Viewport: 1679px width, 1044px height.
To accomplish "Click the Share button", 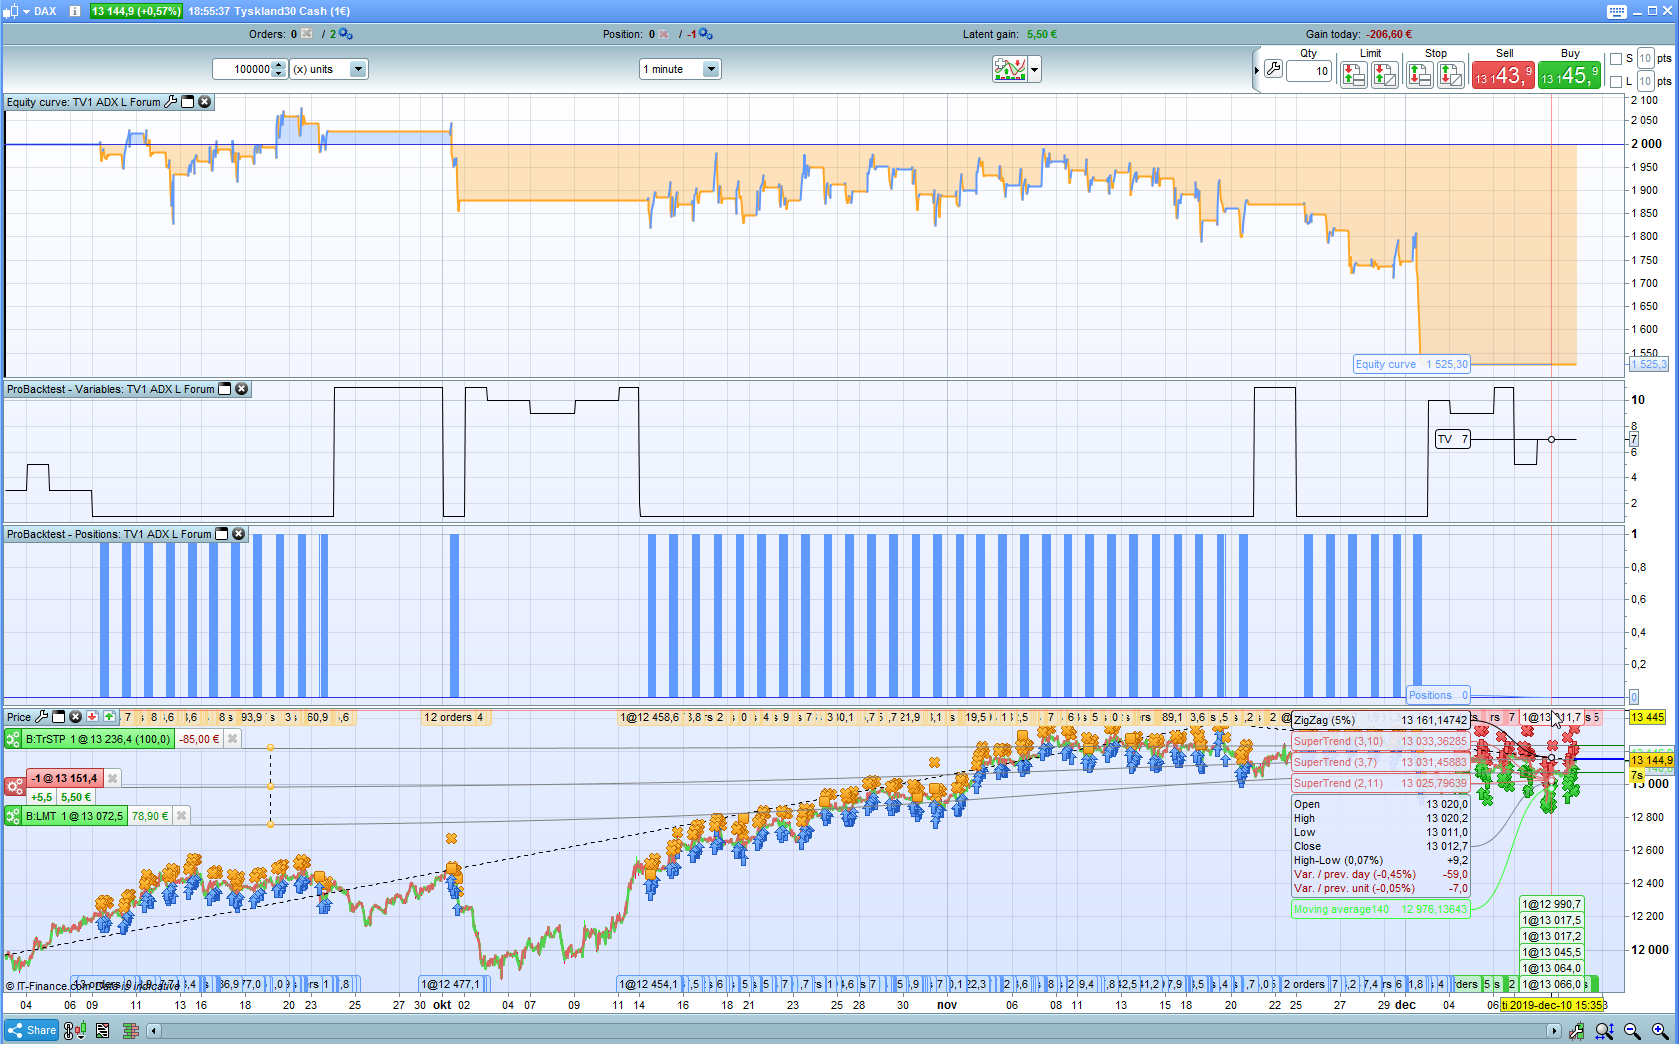I will [32, 1030].
